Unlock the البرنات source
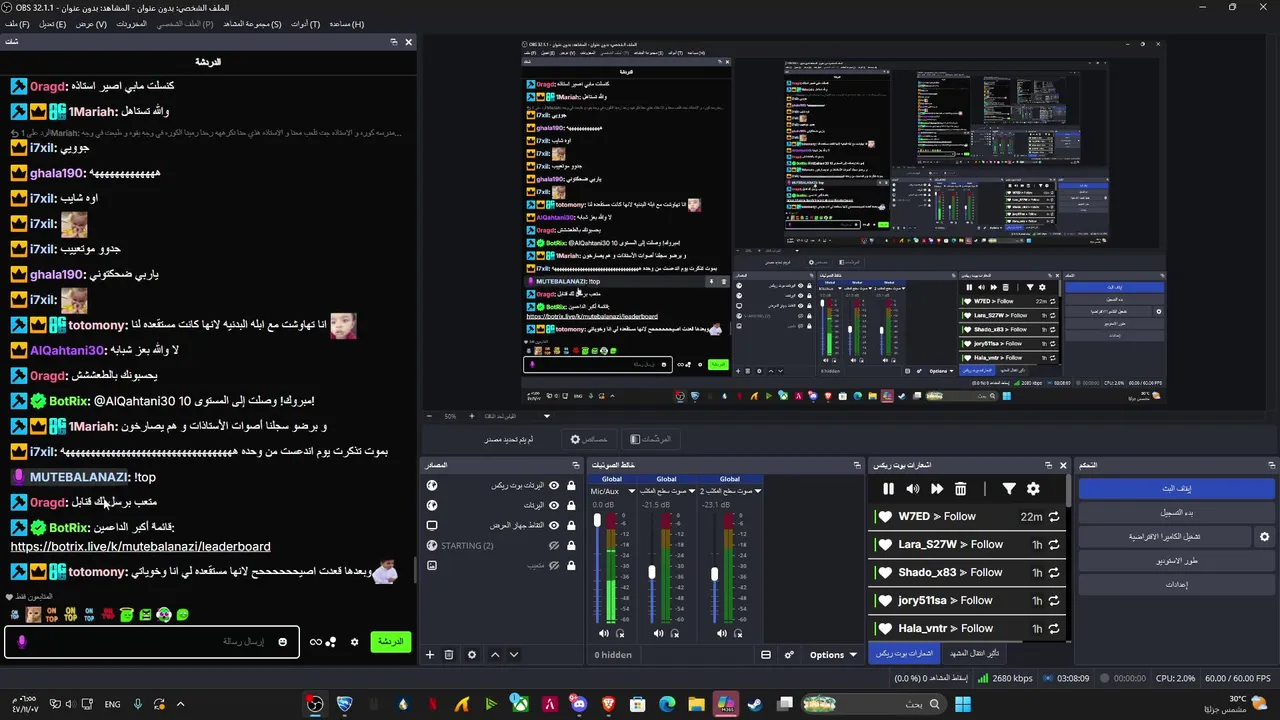Image resolution: width=1280 pixels, height=720 pixels. point(571,505)
